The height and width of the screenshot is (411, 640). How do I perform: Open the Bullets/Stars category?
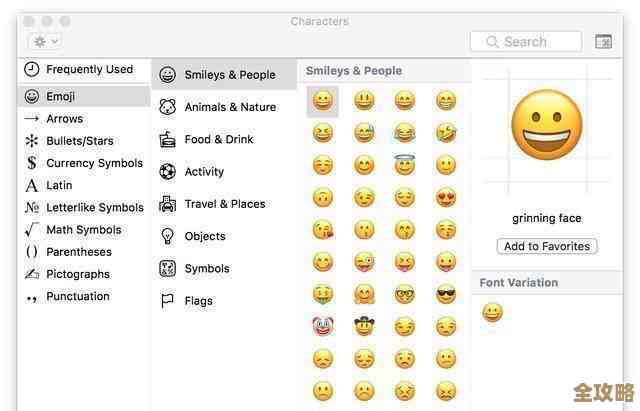(79, 141)
